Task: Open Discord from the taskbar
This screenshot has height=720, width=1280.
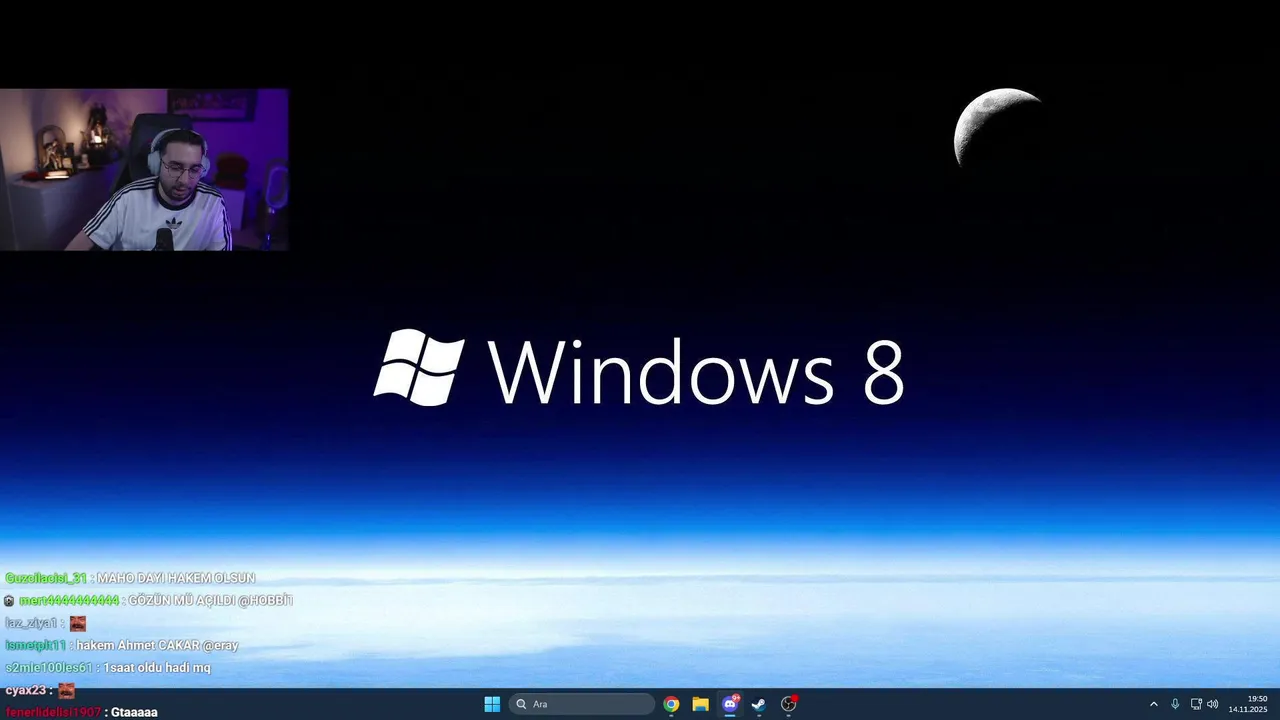Action: (x=730, y=704)
